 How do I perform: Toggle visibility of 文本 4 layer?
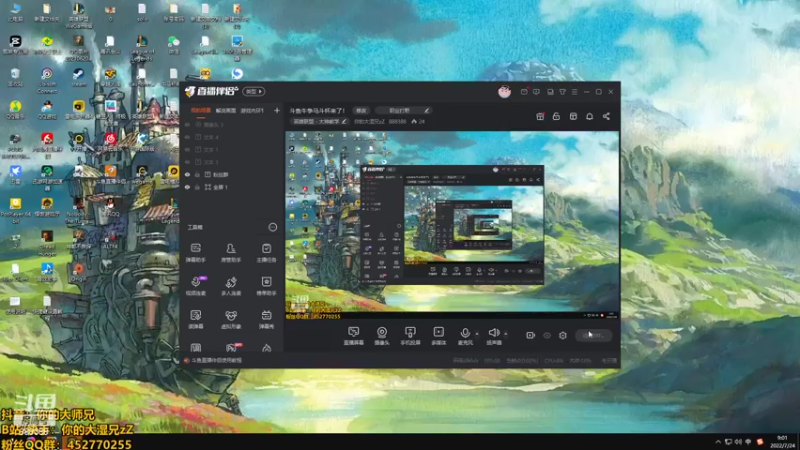point(187,137)
